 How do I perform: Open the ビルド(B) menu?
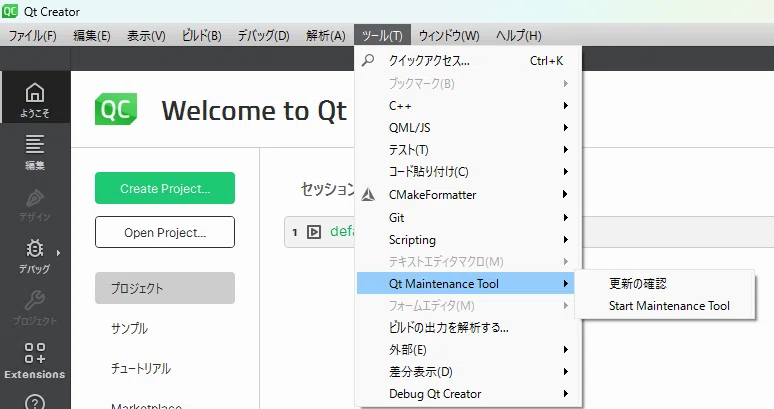[201, 36]
